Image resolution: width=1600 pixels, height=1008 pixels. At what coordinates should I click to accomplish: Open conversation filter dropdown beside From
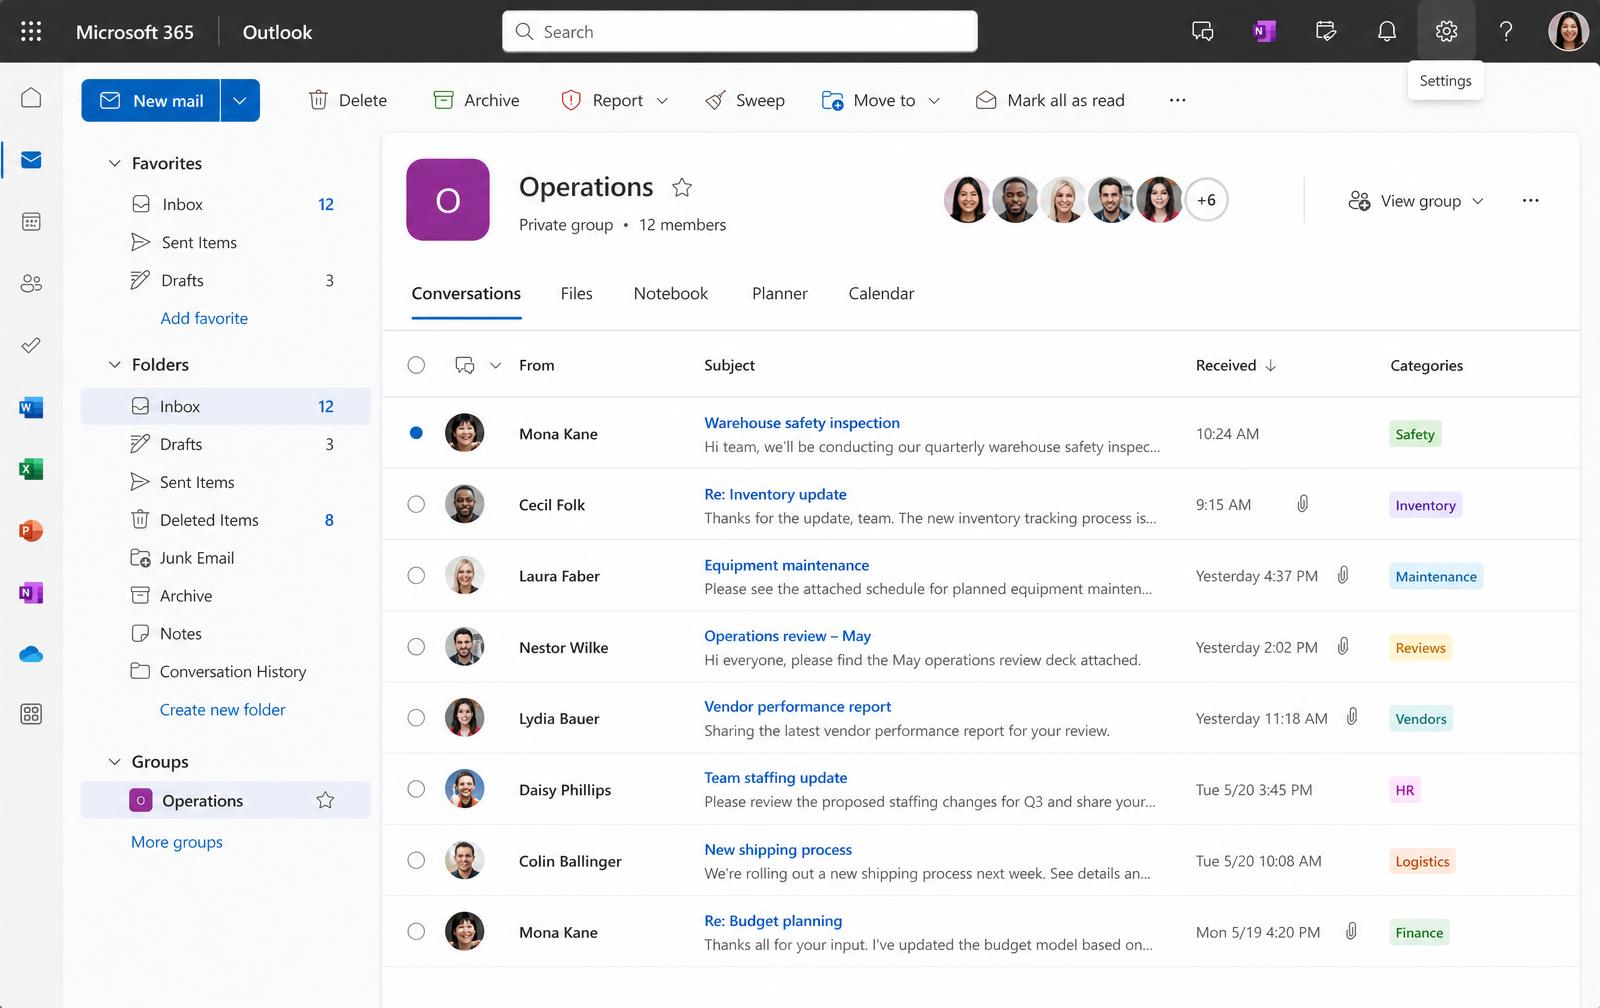click(495, 365)
